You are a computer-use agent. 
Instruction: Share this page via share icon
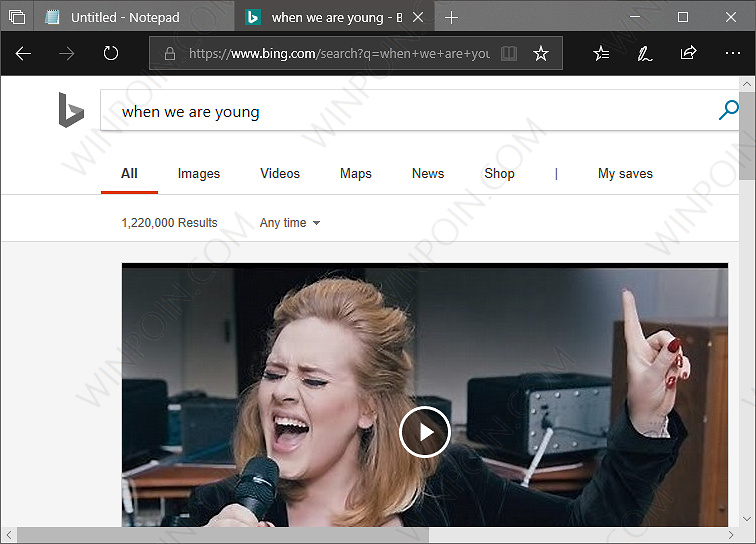tap(688, 53)
